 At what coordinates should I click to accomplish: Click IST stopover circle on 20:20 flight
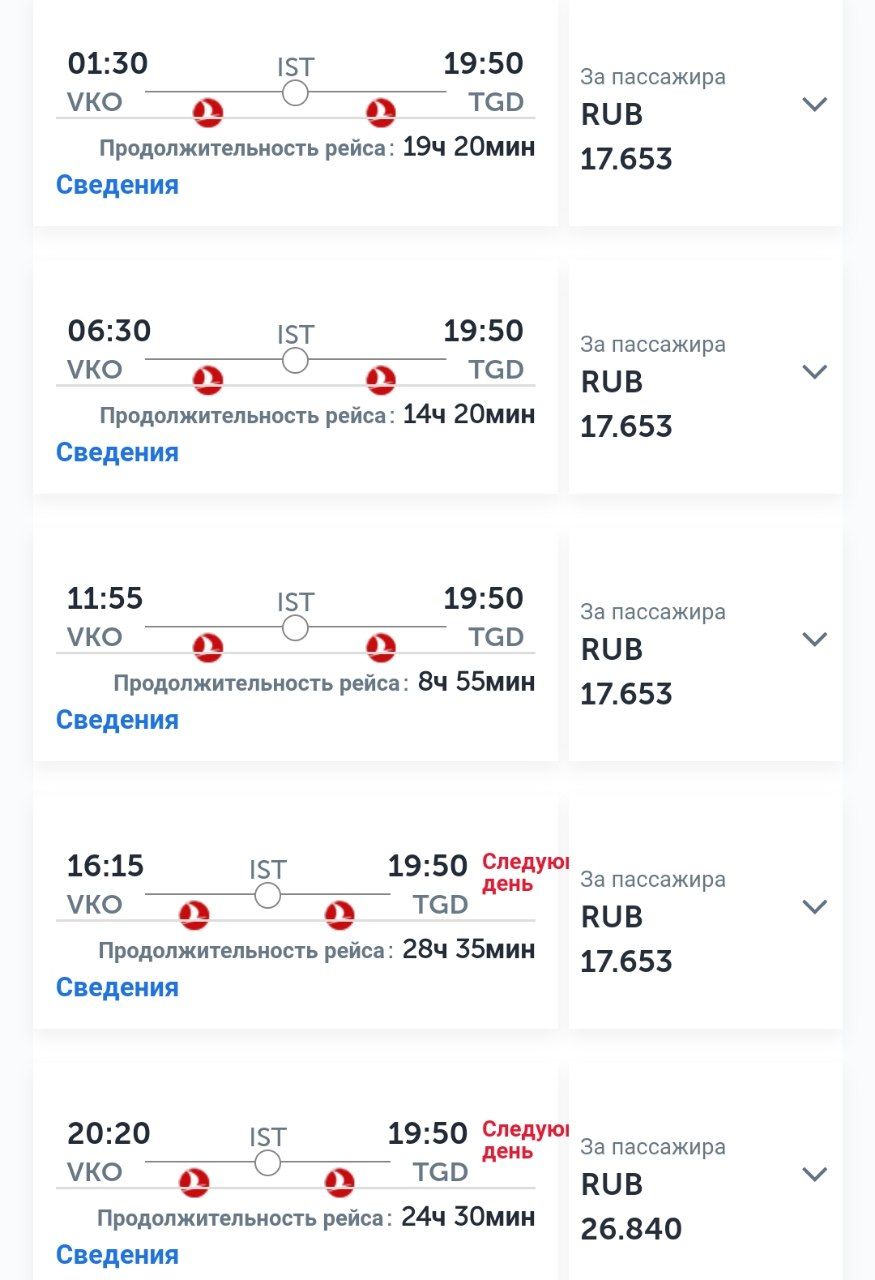267,1163
